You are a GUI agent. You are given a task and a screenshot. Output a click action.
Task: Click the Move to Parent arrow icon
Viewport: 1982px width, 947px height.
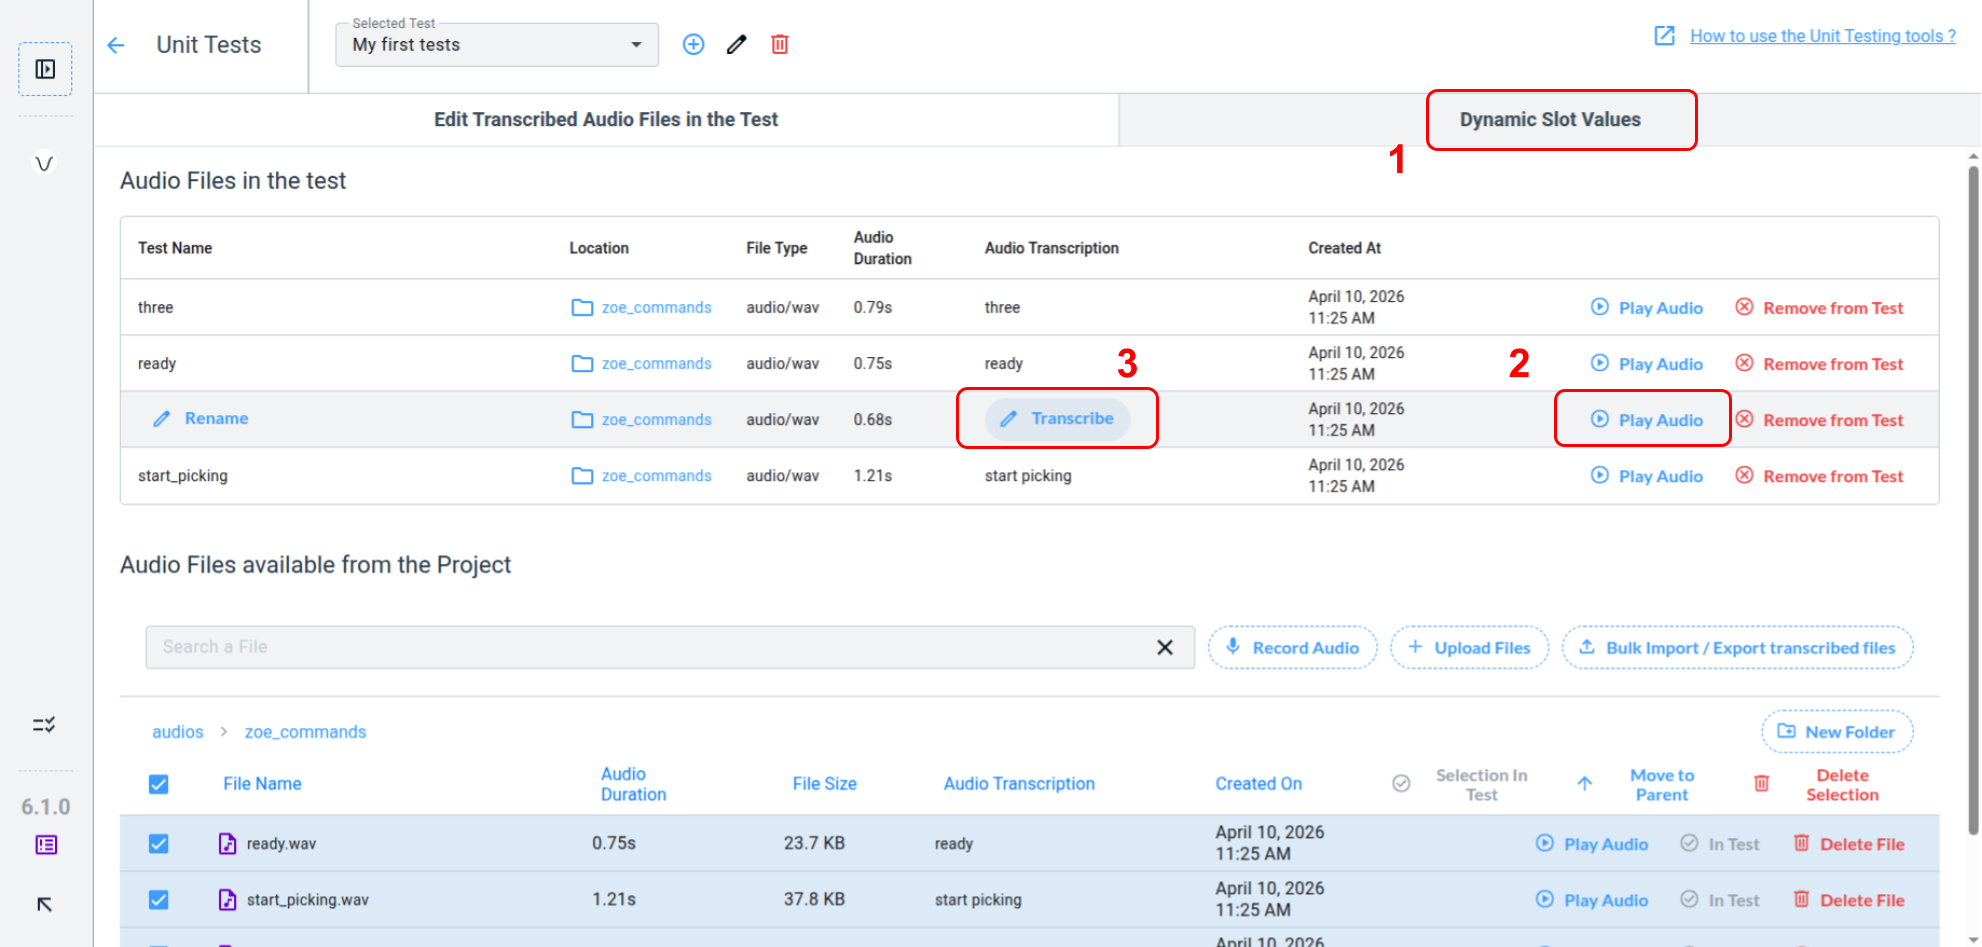(1585, 784)
